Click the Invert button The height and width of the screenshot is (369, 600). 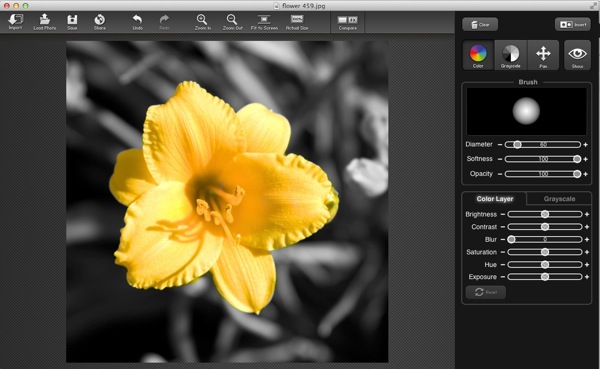pyautogui.click(x=573, y=24)
